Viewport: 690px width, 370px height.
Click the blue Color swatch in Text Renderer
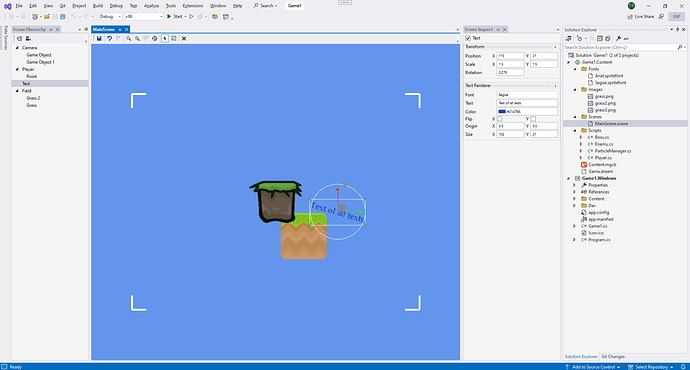502,112
